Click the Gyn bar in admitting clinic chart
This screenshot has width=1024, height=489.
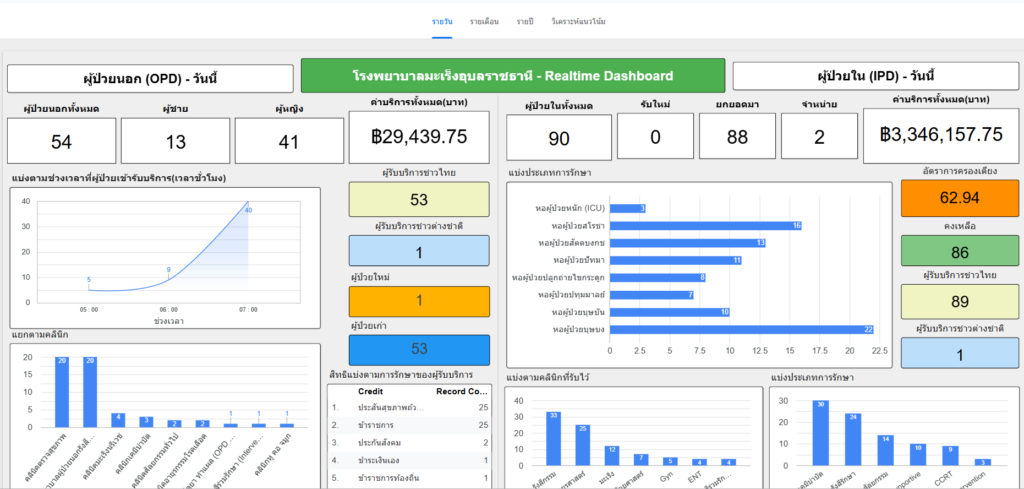[670, 460]
